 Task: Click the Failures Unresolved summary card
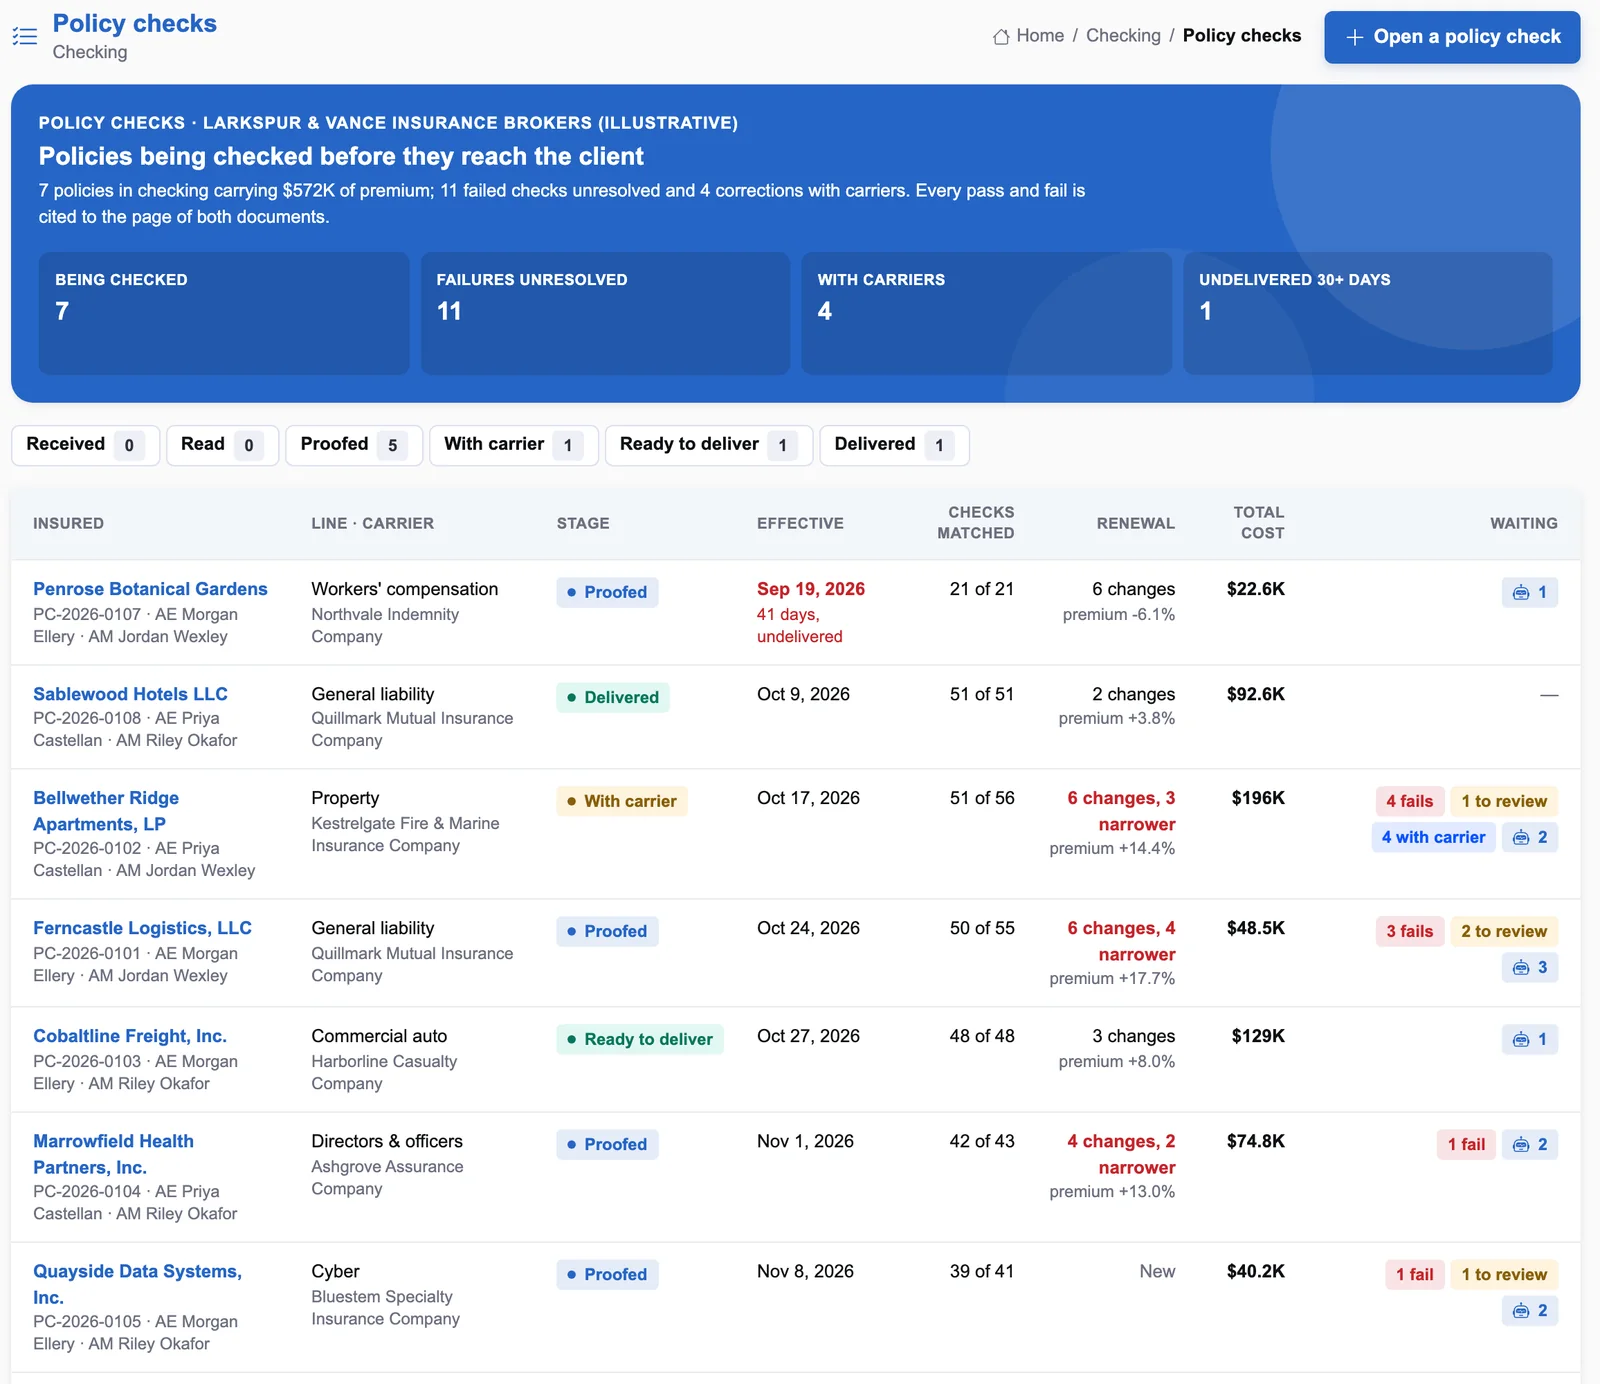tap(605, 313)
